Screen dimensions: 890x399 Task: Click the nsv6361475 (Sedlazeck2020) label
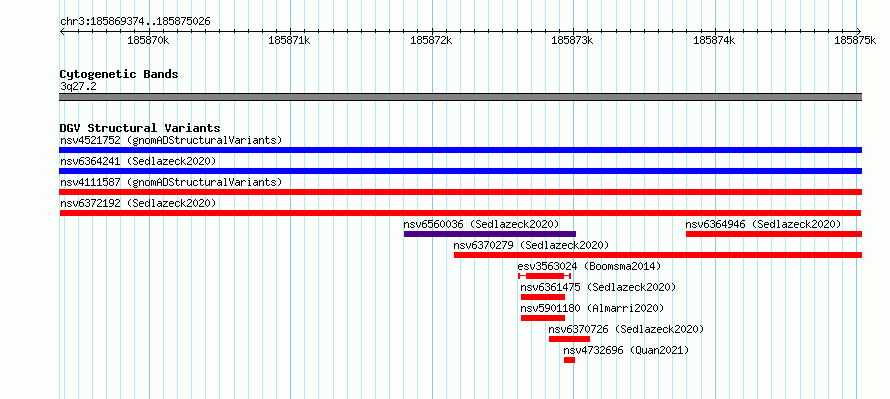pos(599,287)
